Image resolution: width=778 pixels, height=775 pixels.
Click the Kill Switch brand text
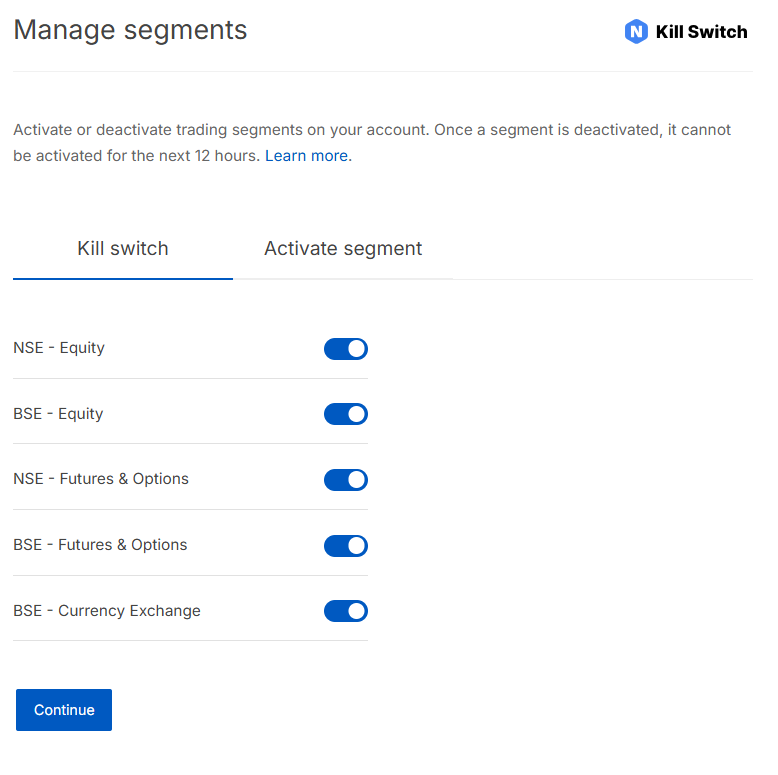(x=701, y=32)
